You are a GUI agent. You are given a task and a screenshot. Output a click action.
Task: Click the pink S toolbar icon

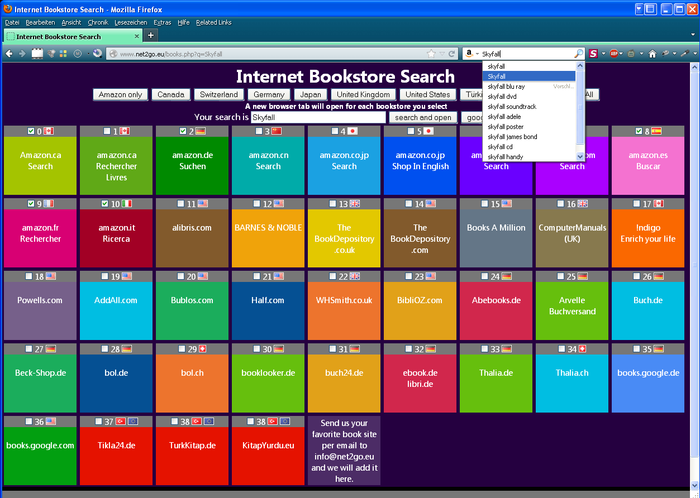click(593, 54)
